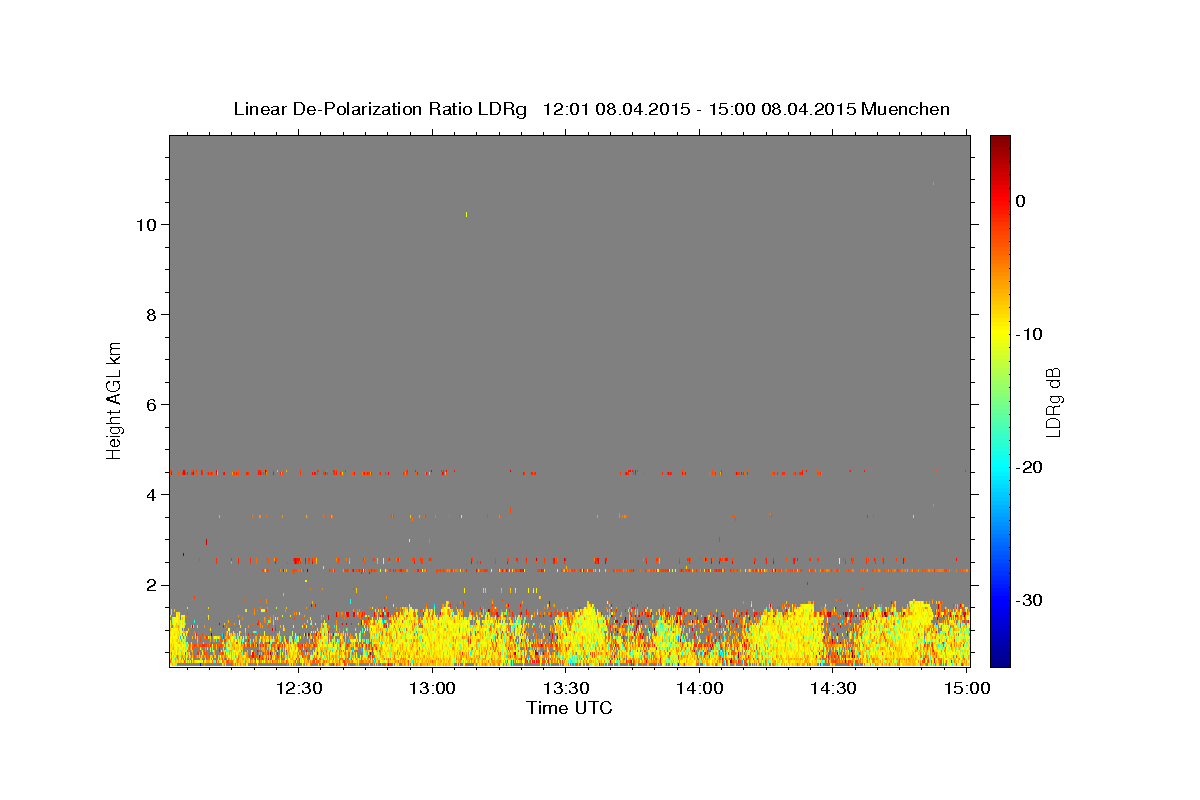Viewport: 1200px width, 800px height.
Task: Click the height tick label '8'
Action: pos(151,314)
